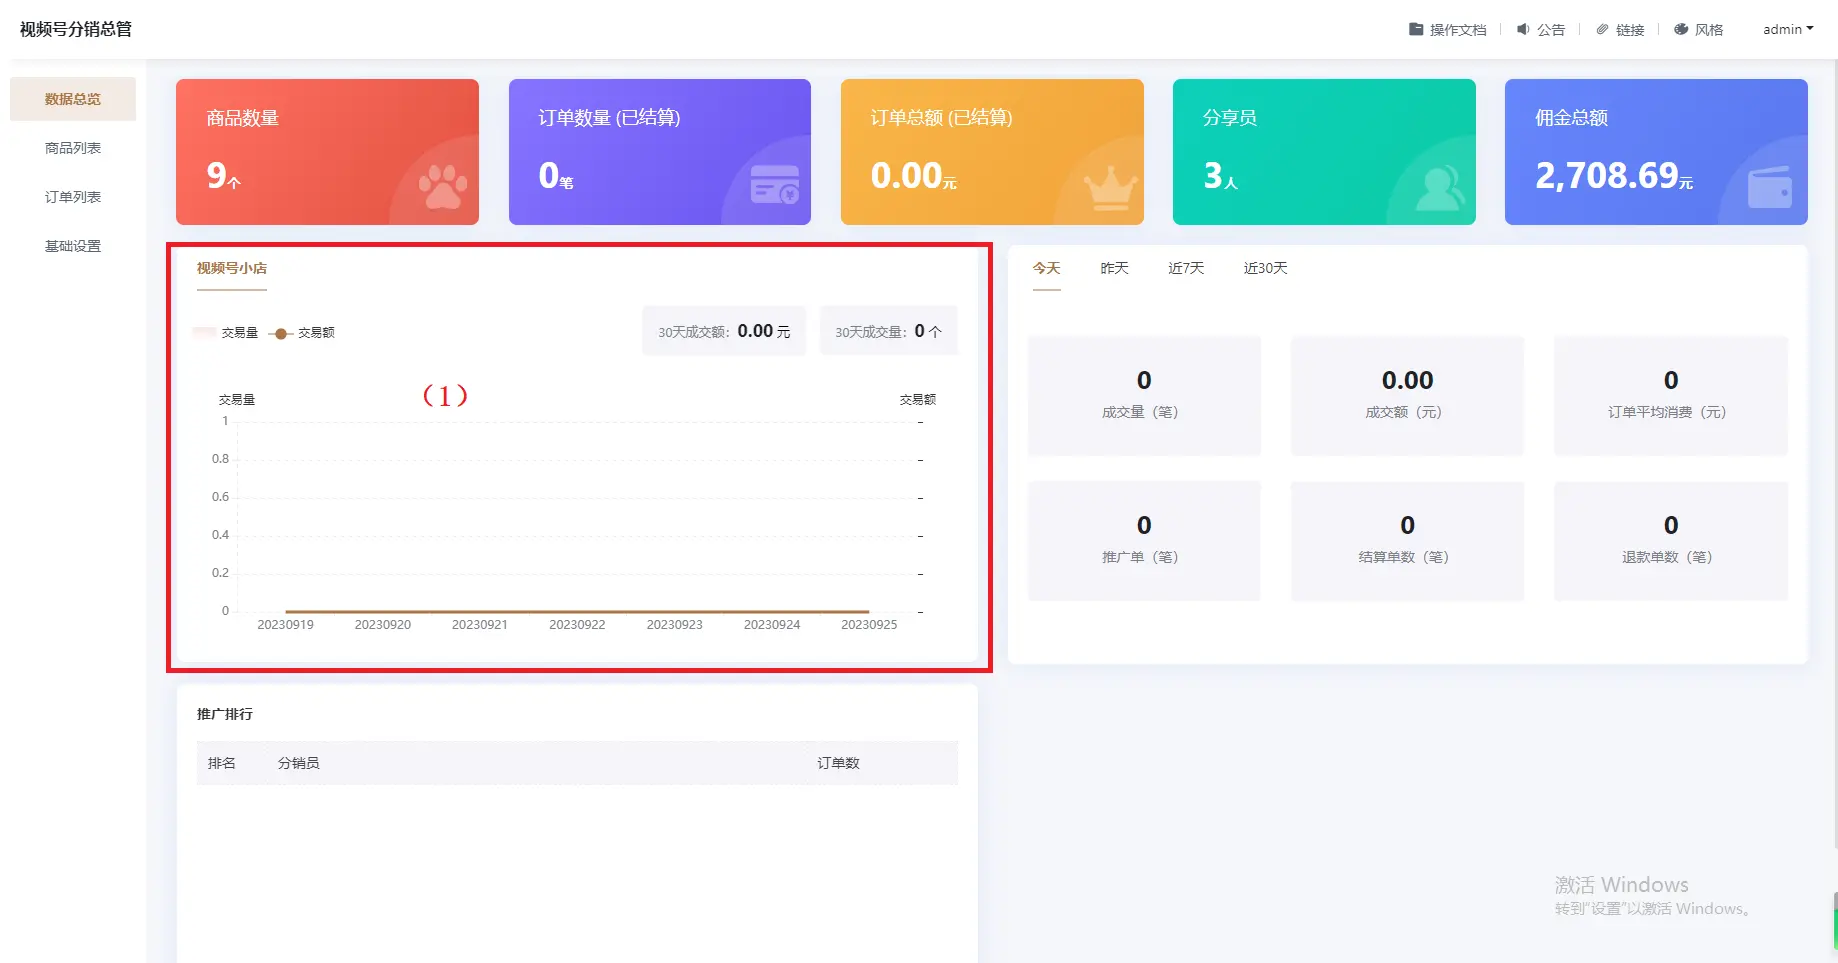Click the user icon on 分享员 card

[1440, 188]
